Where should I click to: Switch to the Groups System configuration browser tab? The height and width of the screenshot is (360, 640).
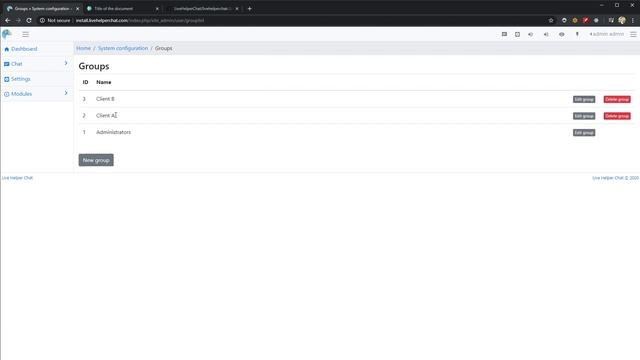[x=42, y=9]
